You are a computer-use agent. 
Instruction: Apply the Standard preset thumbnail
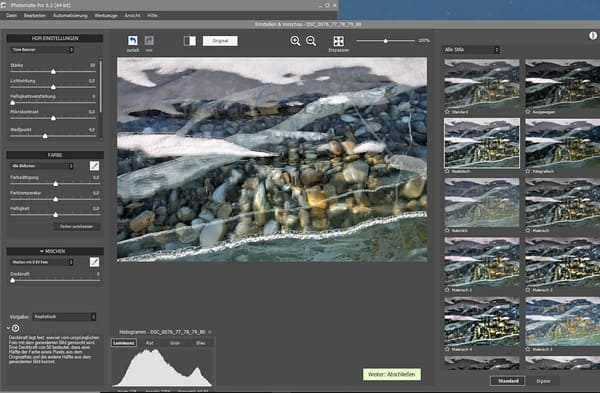pos(482,83)
